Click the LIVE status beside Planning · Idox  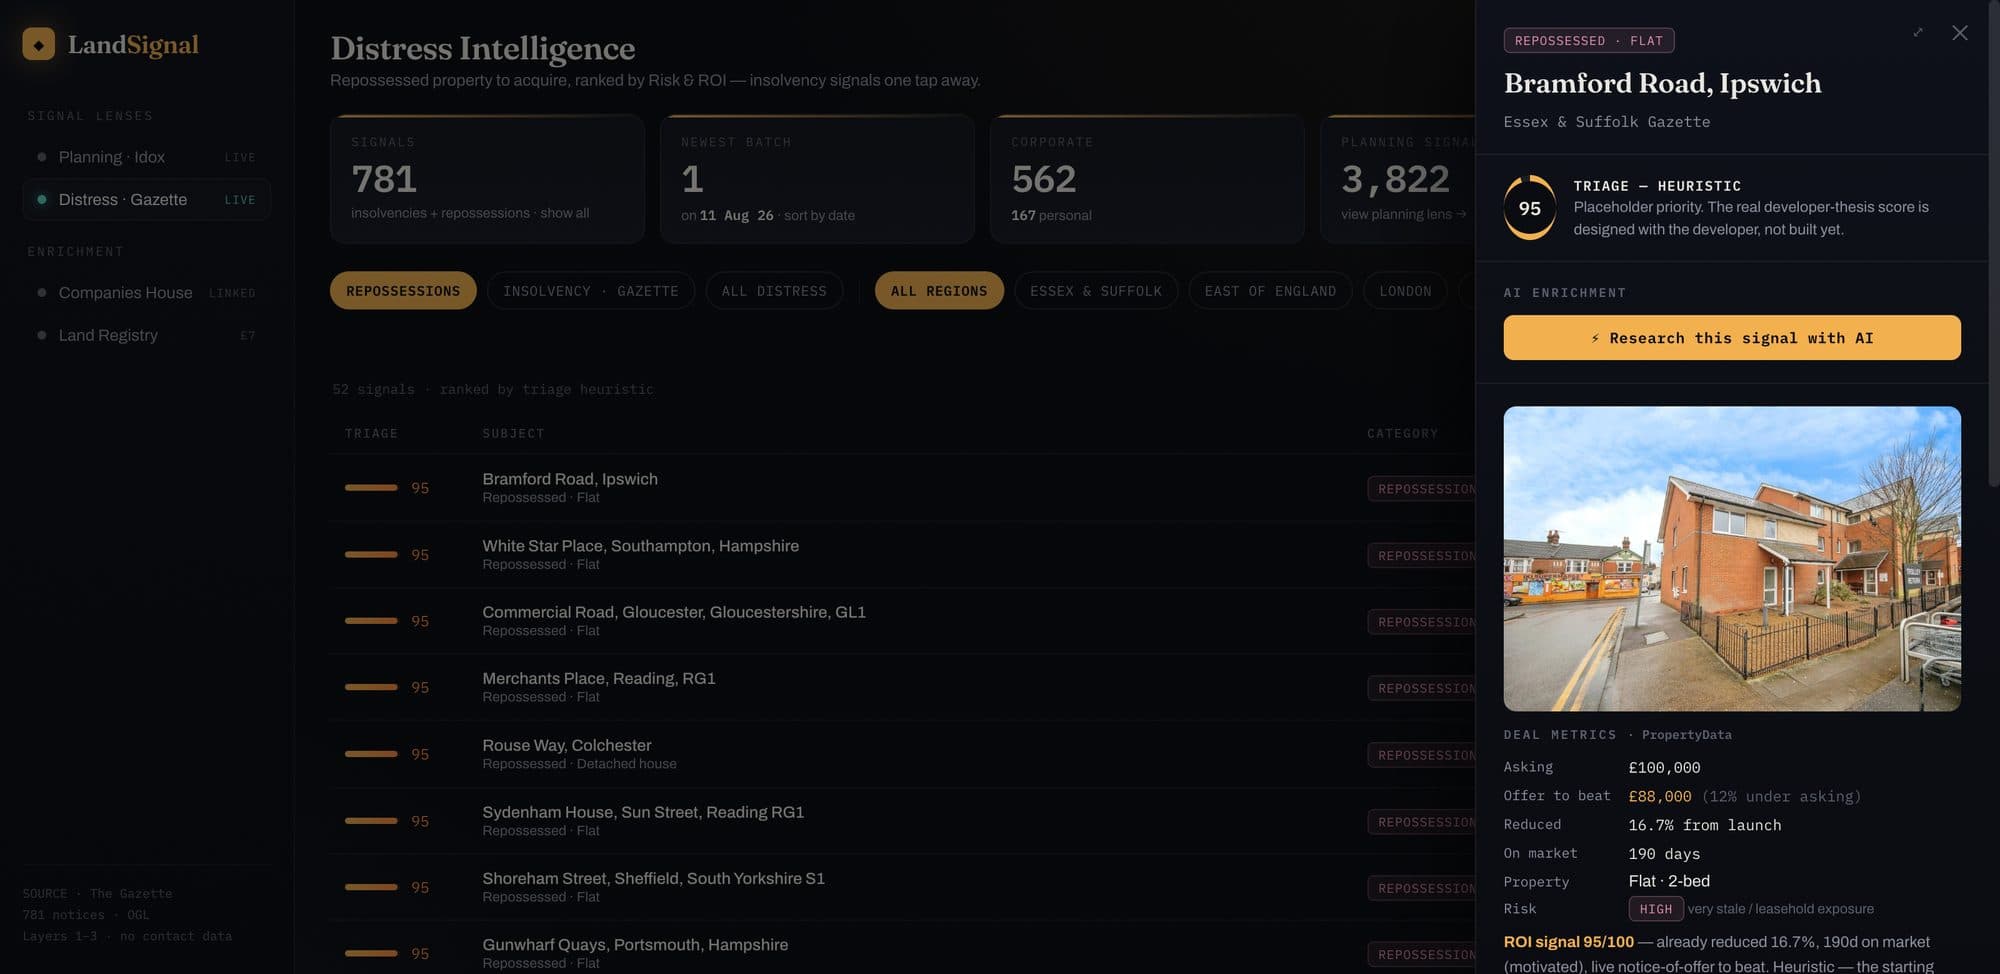240,158
